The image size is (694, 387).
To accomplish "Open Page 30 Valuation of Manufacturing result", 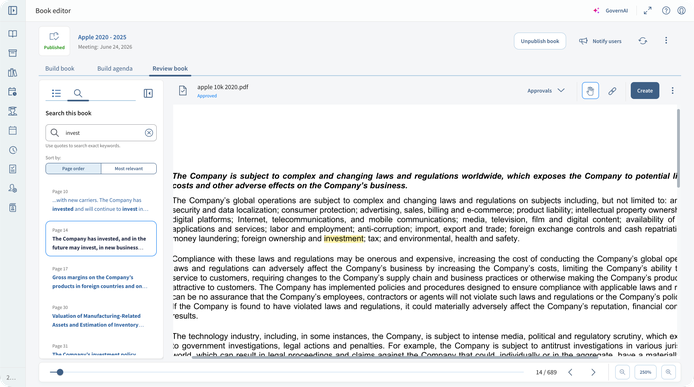I will pyautogui.click(x=101, y=316).
